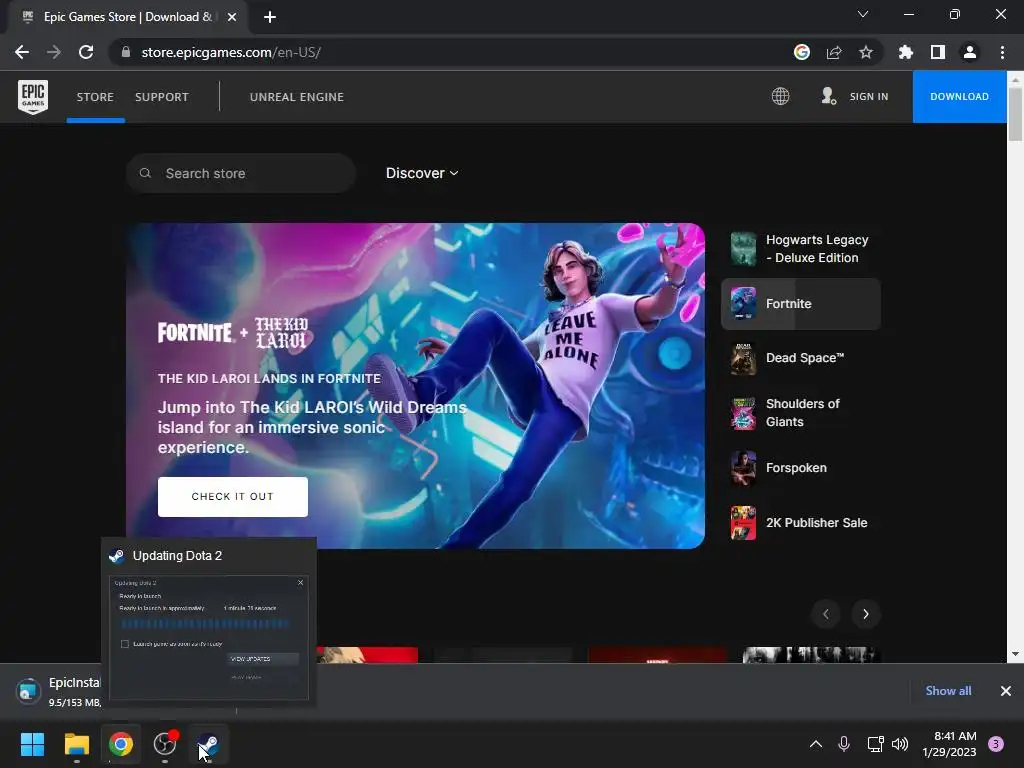Image resolution: width=1024 pixels, height=768 pixels.
Task: Bookmark this page with star icon
Action: 866,52
